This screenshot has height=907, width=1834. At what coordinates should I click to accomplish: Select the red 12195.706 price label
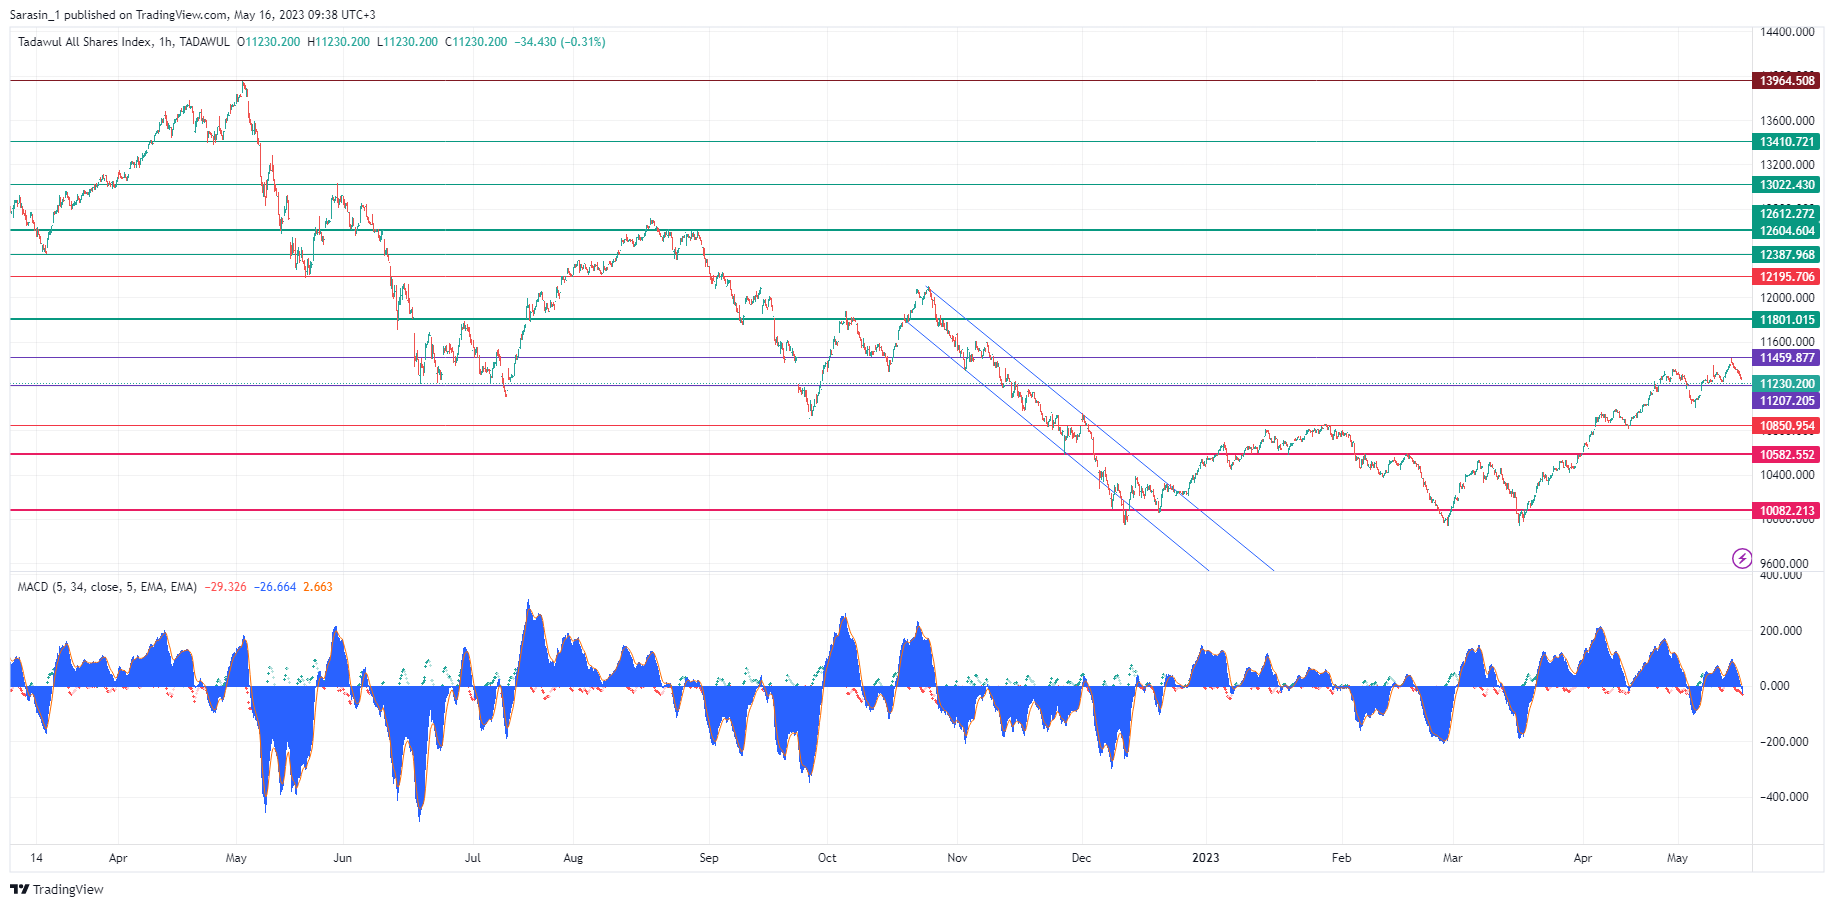[x=1786, y=277]
